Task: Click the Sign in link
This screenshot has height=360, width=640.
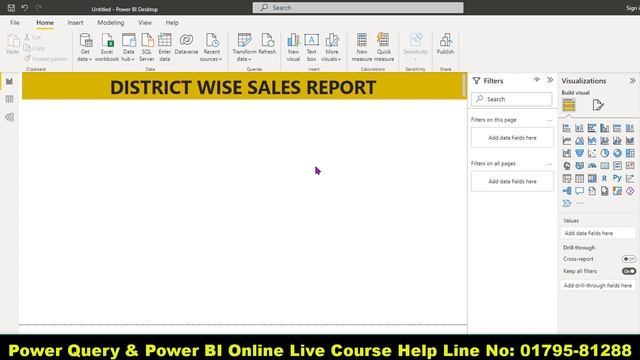Action: tap(632, 8)
